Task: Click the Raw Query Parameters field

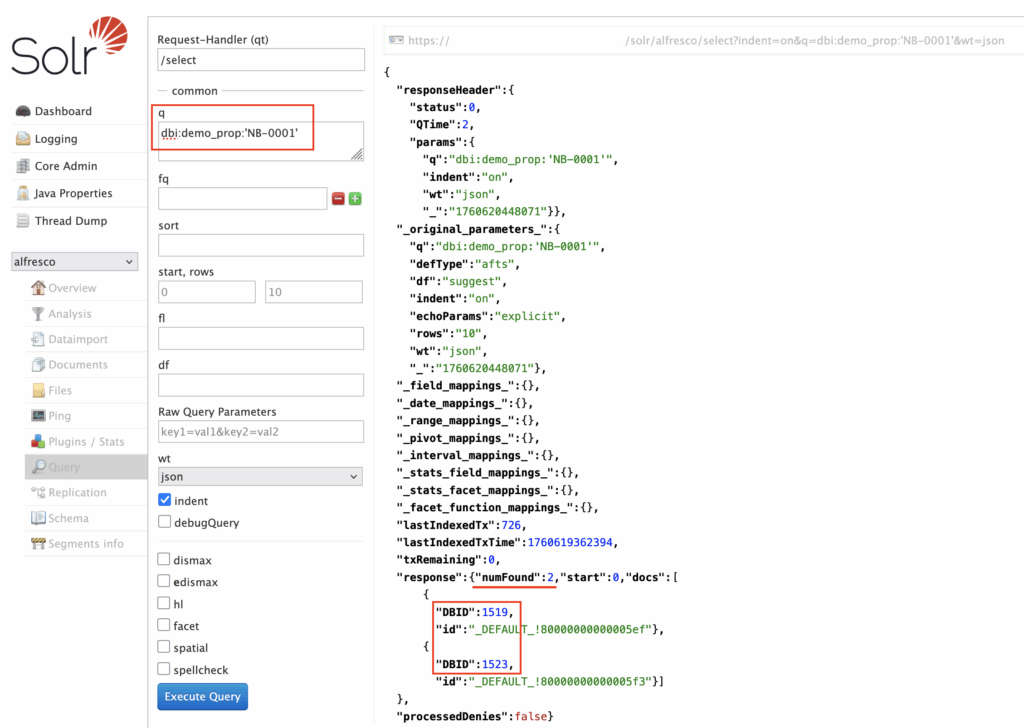Action: pyautogui.click(x=260, y=431)
